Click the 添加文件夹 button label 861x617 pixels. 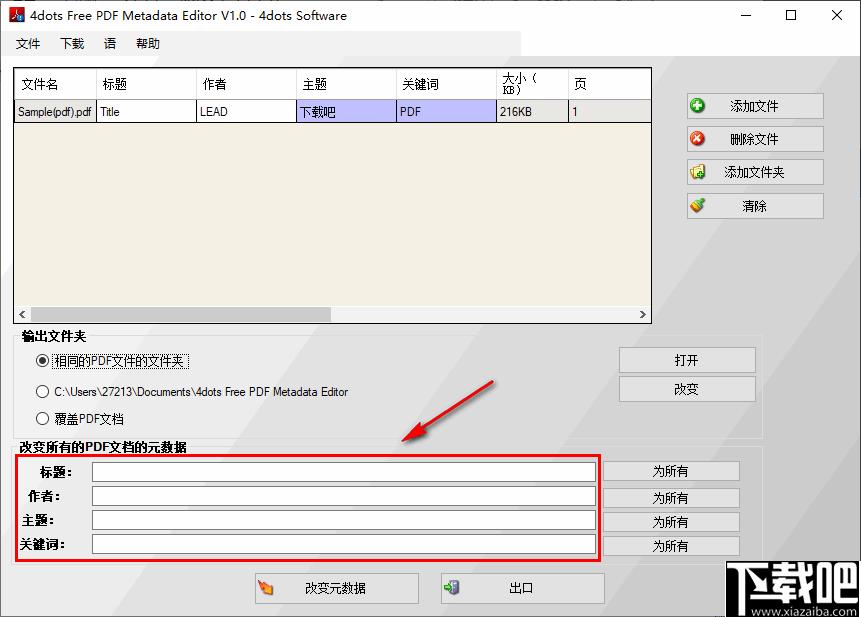[x=754, y=172]
